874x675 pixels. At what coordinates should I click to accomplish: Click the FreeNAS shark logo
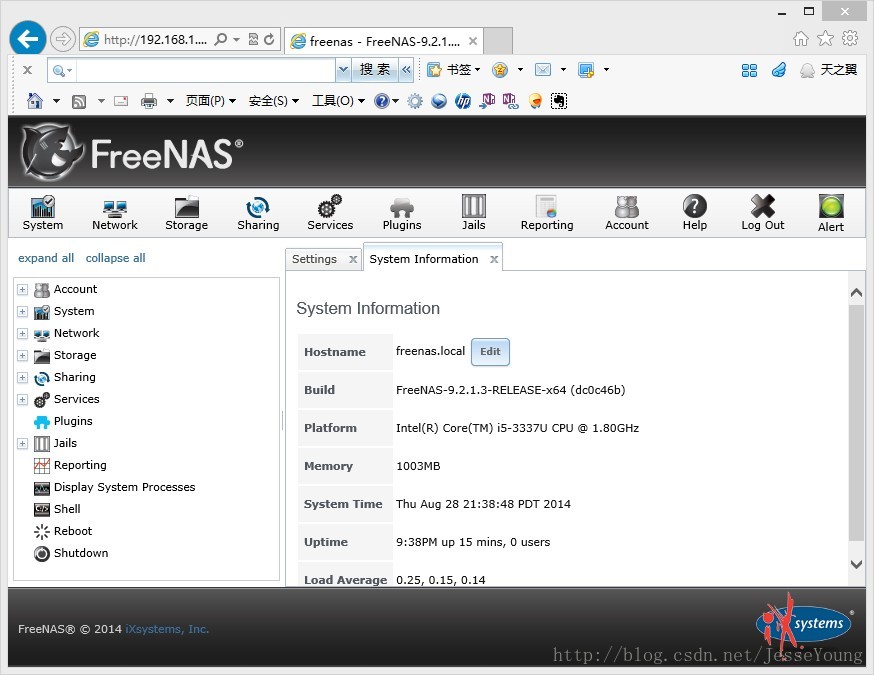tap(51, 152)
